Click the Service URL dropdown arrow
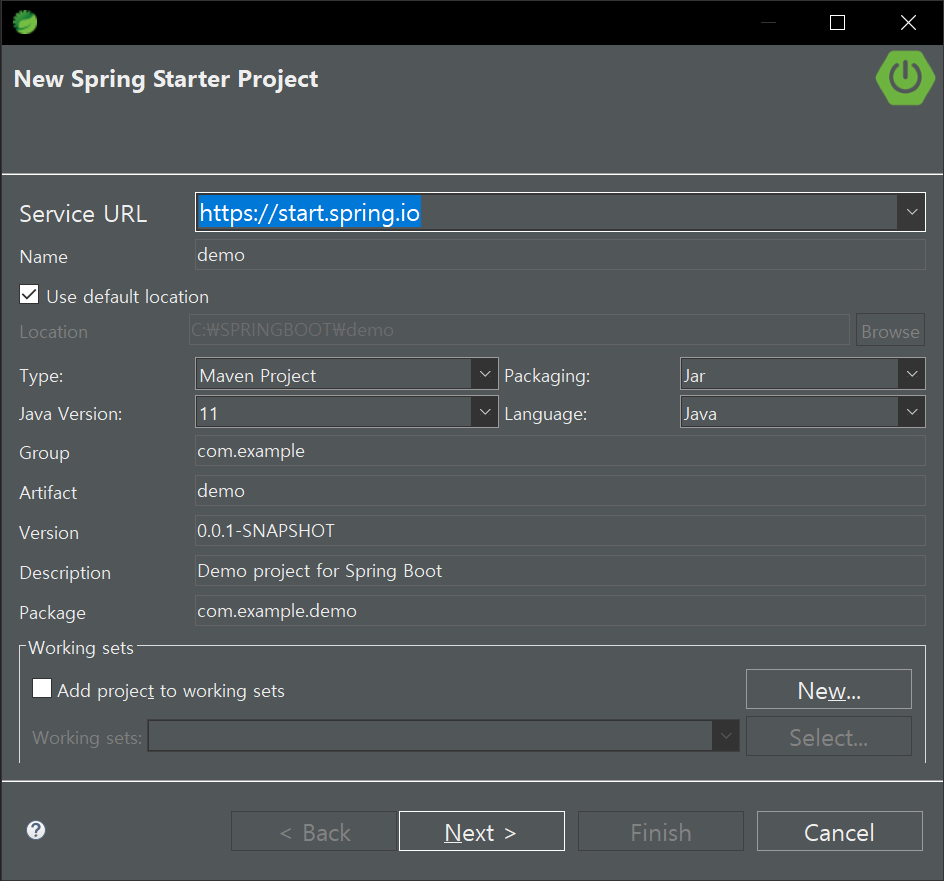 [911, 212]
